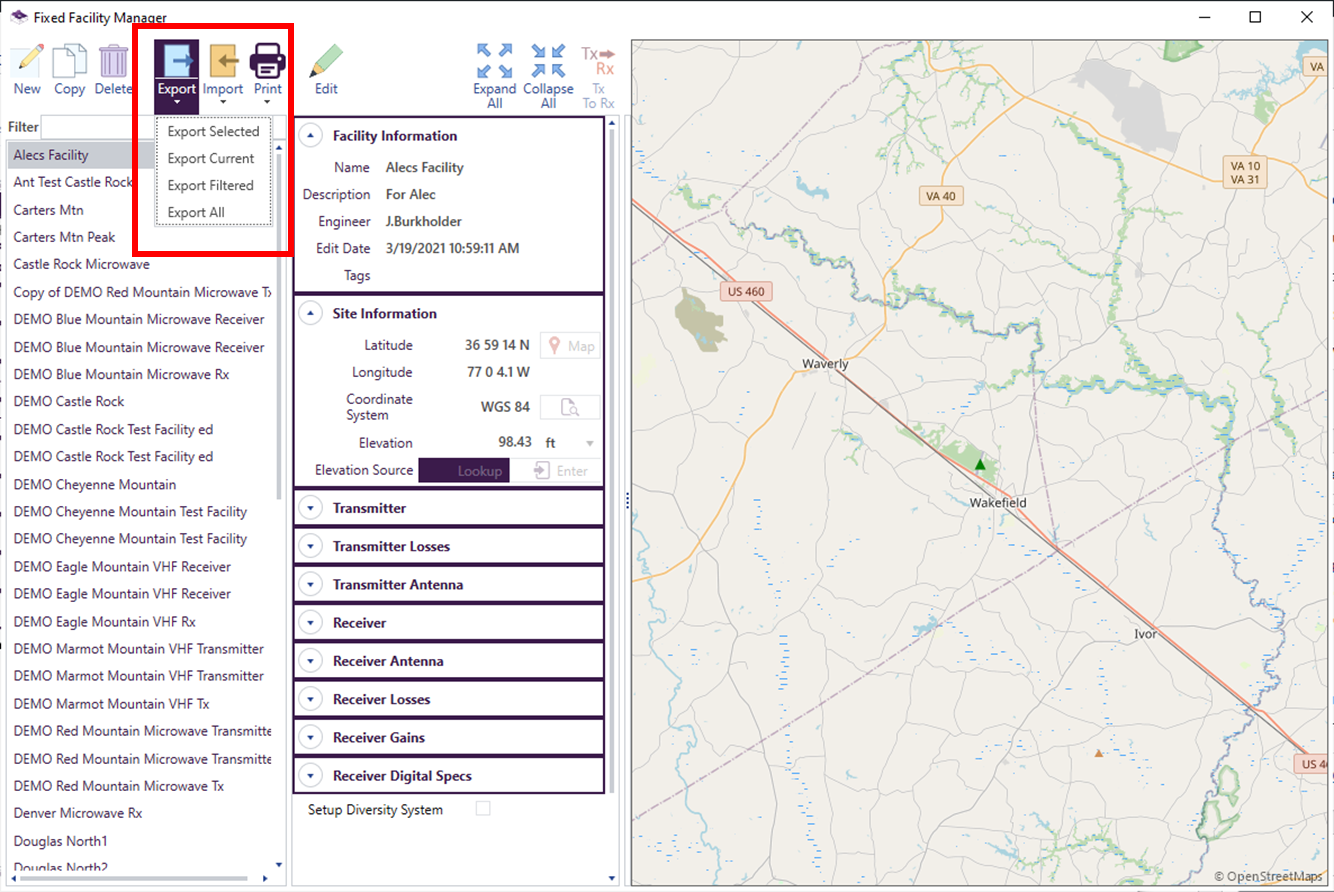The width and height of the screenshot is (1334, 892).
Task: Click the Expand All icon
Action: coord(494,62)
